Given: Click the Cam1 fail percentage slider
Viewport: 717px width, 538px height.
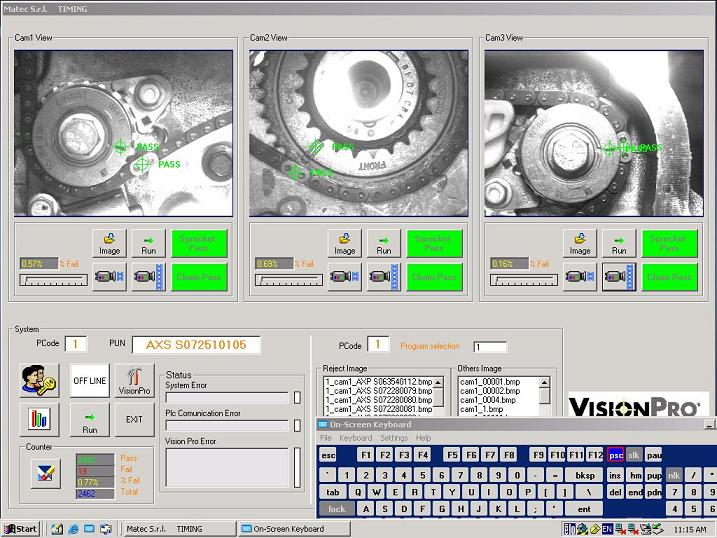Looking at the screenshot, I should coord(52,280).
